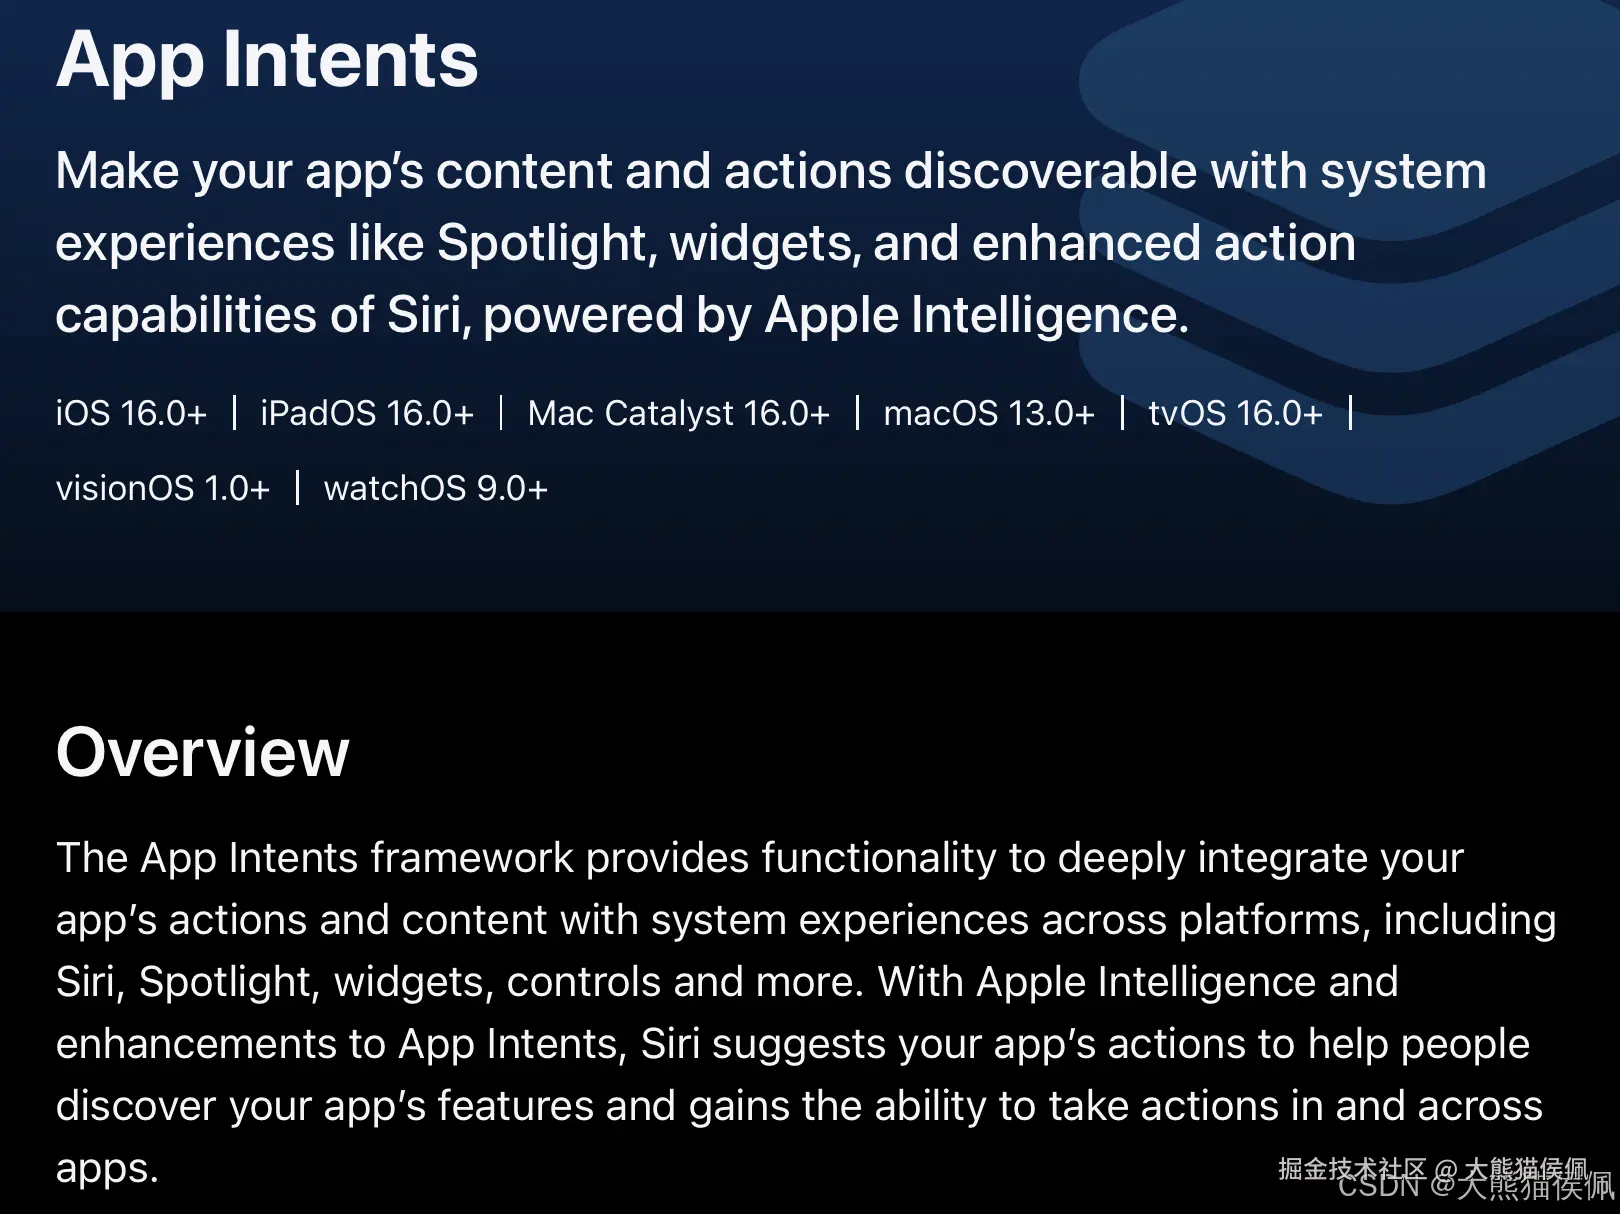
Task: Click the Overview section heading
Action: [203, 752]
